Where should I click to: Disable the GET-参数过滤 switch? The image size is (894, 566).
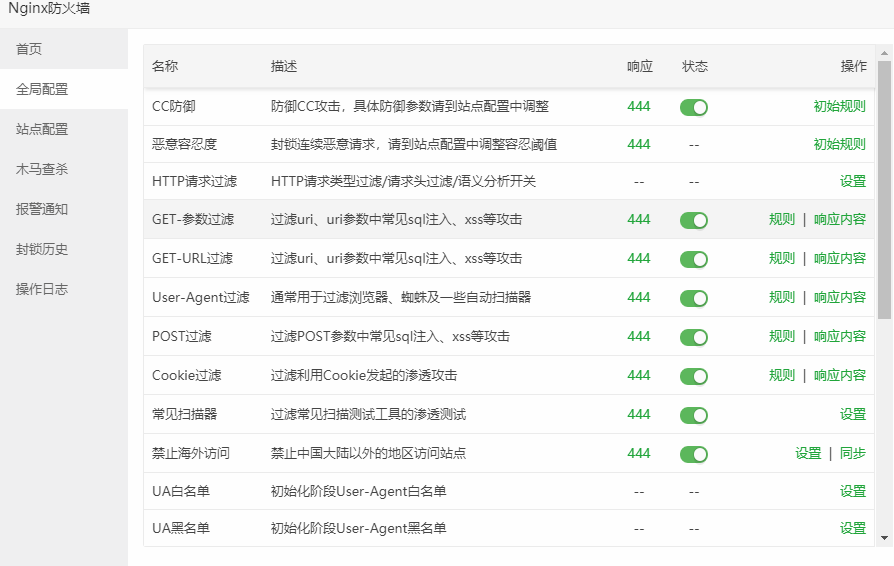coord(693,220)
